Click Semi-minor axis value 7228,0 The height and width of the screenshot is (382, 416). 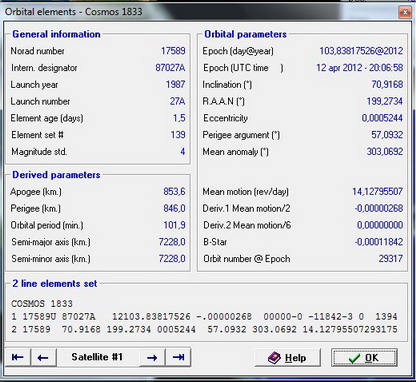pyautogui.click(x=172, y=259)
